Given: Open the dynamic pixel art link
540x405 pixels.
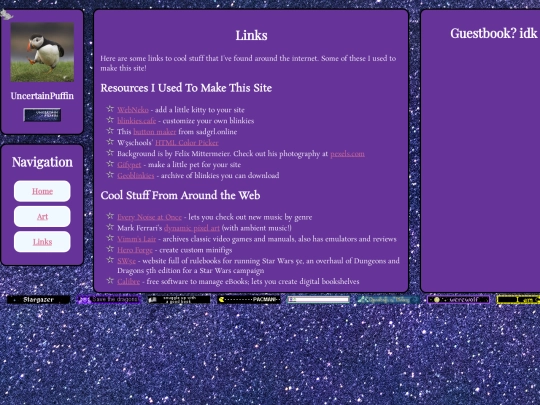Looking at the screenshot, I should pyautogui.click(x=192, y=228).
